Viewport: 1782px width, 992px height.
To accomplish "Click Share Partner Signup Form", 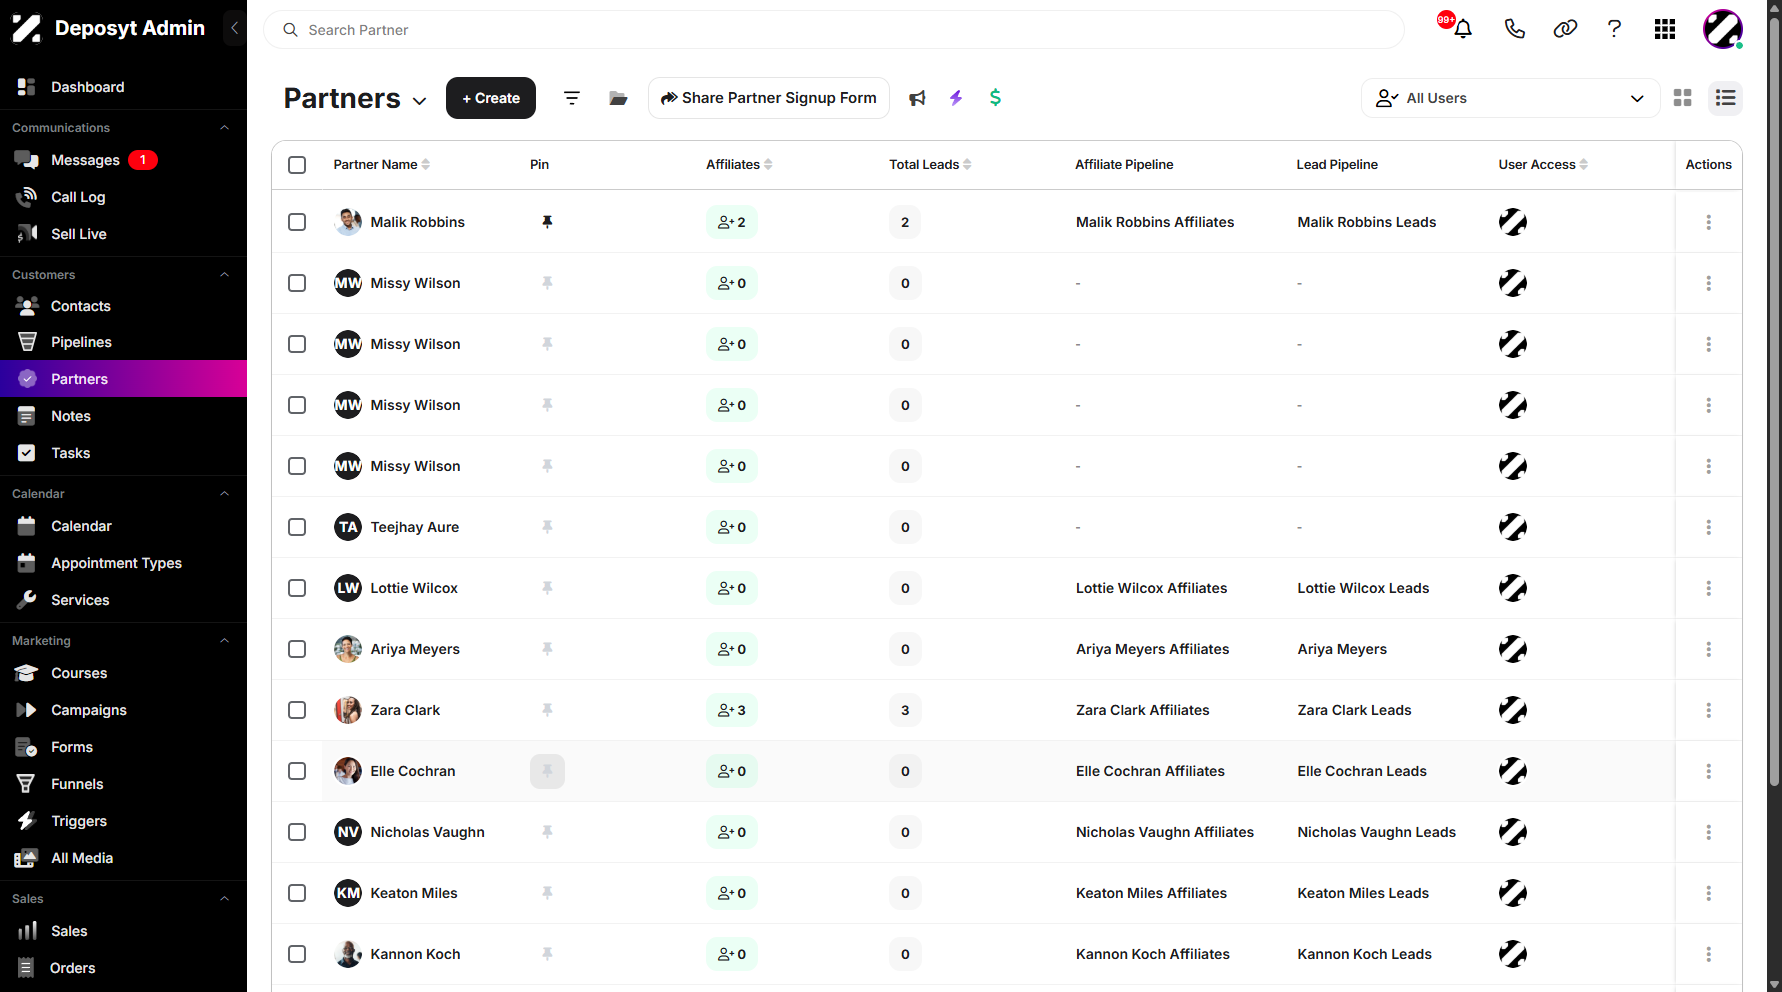I will tap(769, 98).
